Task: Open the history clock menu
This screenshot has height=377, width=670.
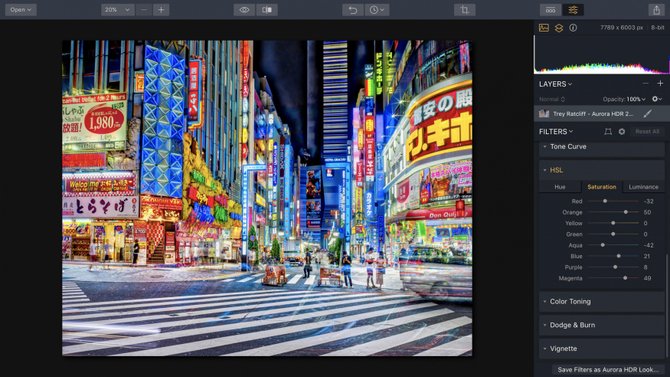Action: point(377,10)
